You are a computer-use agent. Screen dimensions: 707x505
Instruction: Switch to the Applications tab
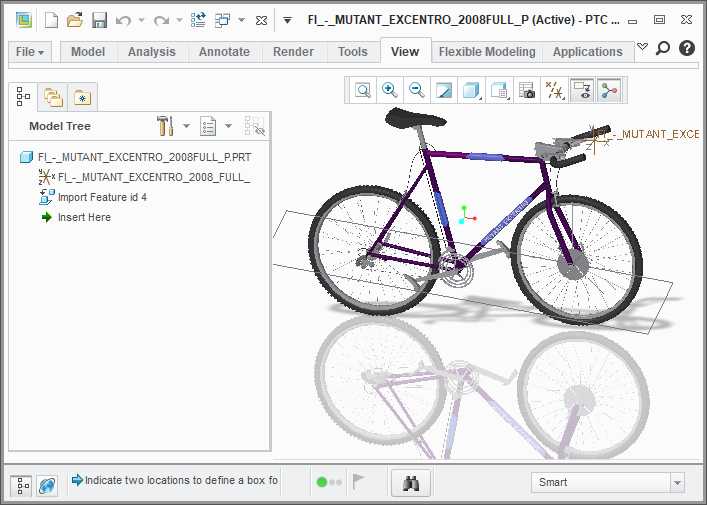point(588,52)
